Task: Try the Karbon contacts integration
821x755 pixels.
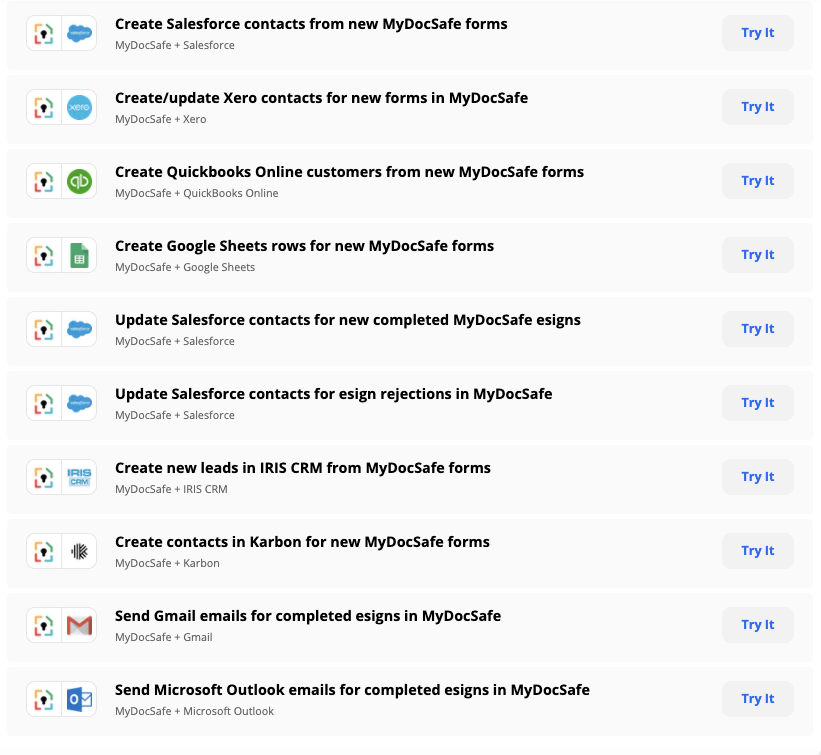Action: tap(757, 551)
